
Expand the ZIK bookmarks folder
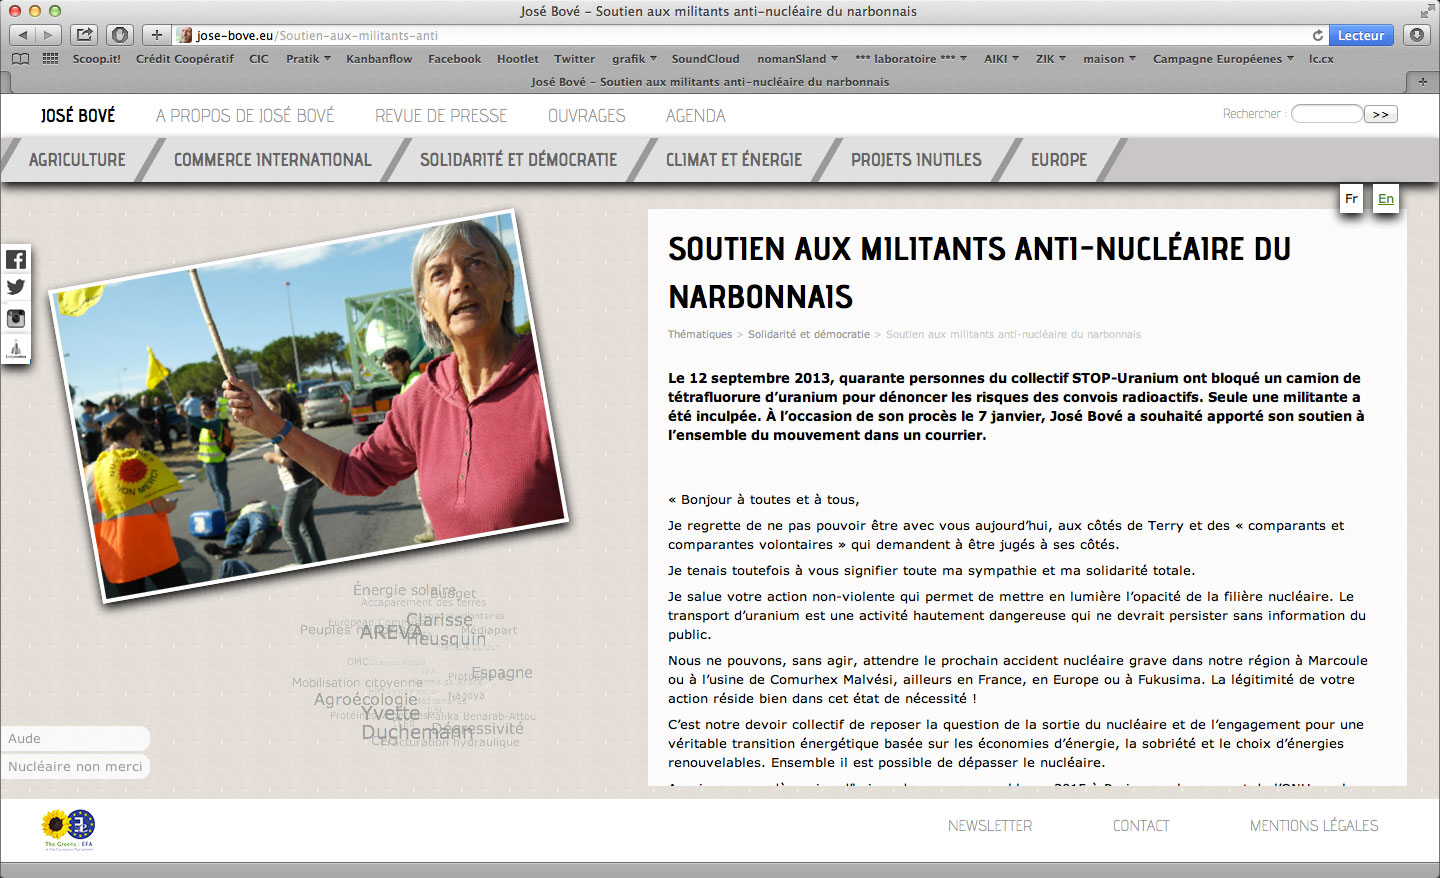pyautogui.click(x=1050, y=59)
